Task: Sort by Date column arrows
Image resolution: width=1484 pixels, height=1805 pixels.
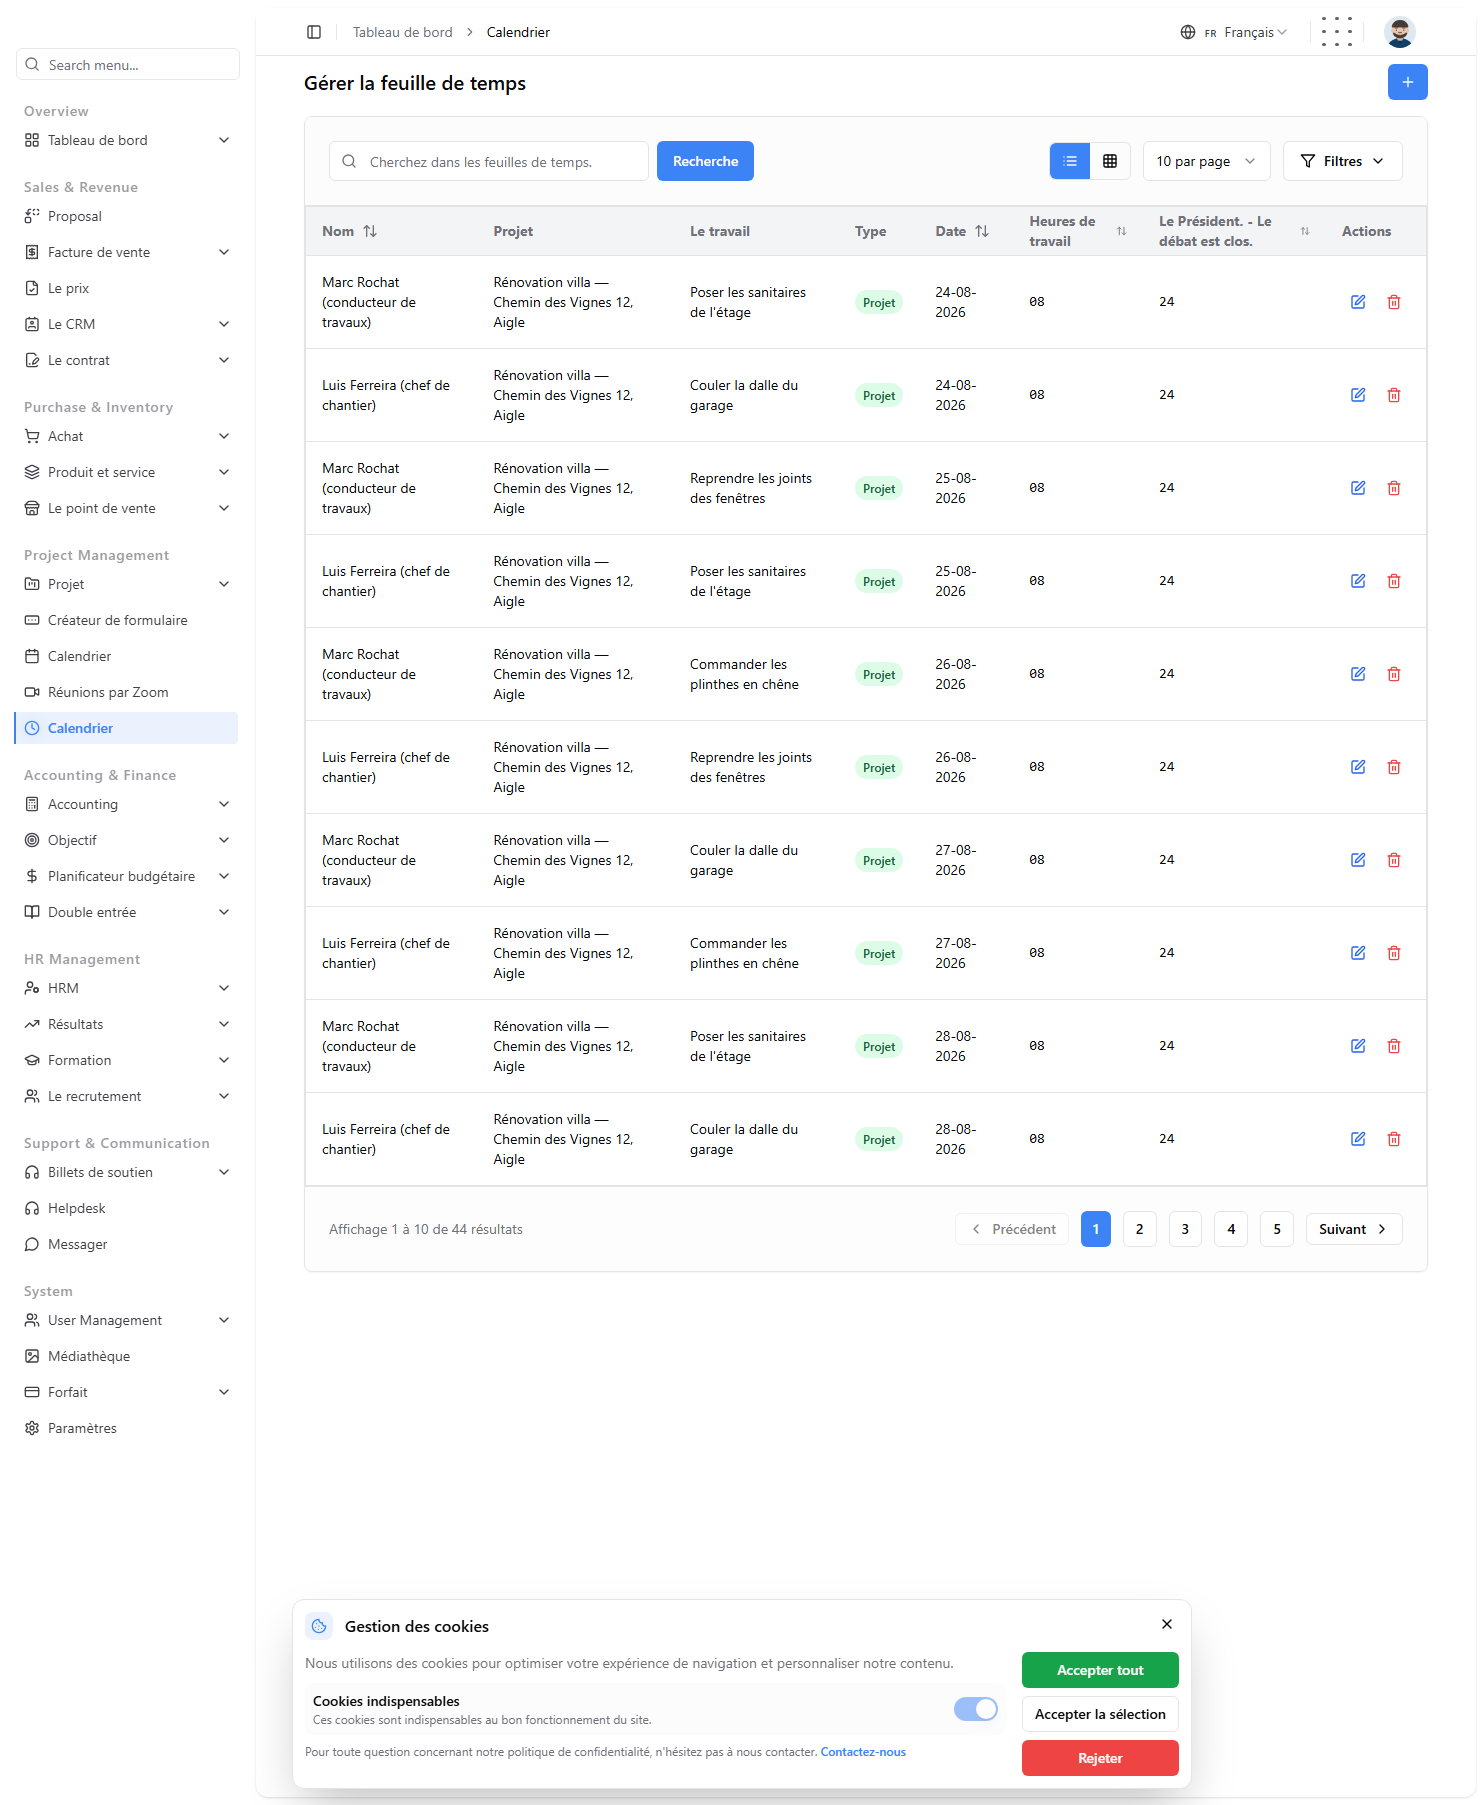Action: tap(982, 231)
